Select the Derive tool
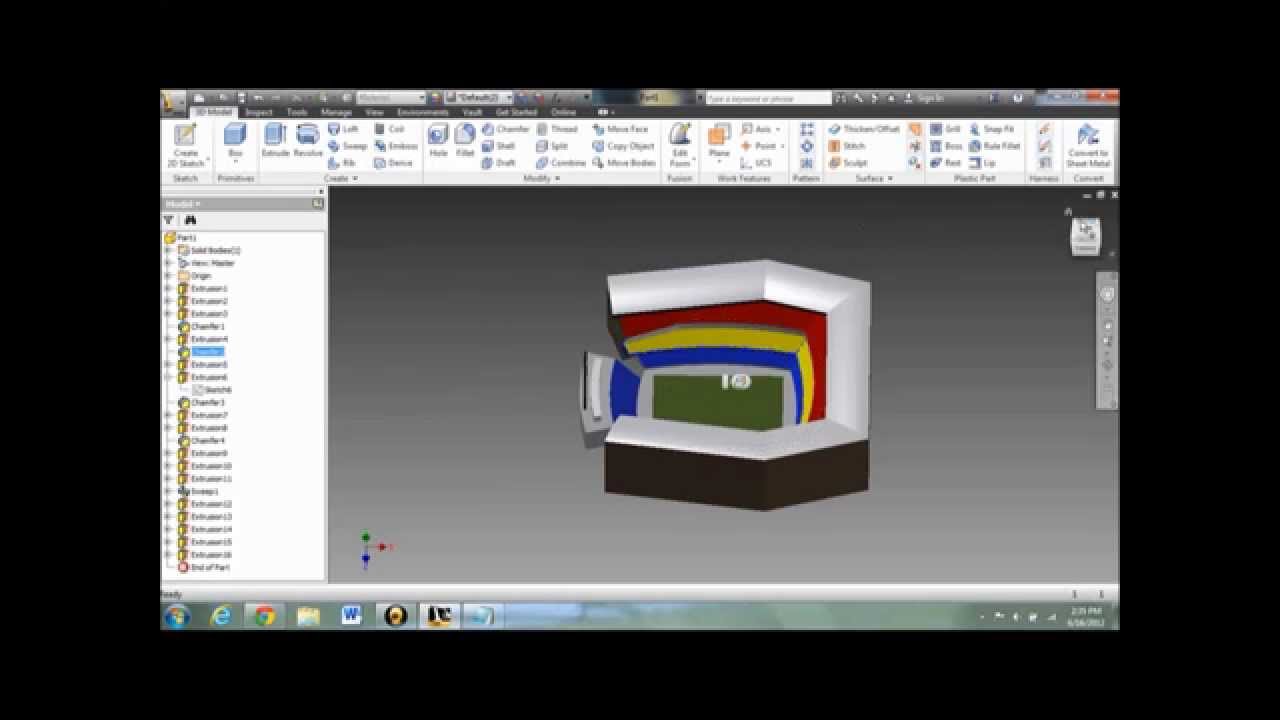 (x=393, y=163)
